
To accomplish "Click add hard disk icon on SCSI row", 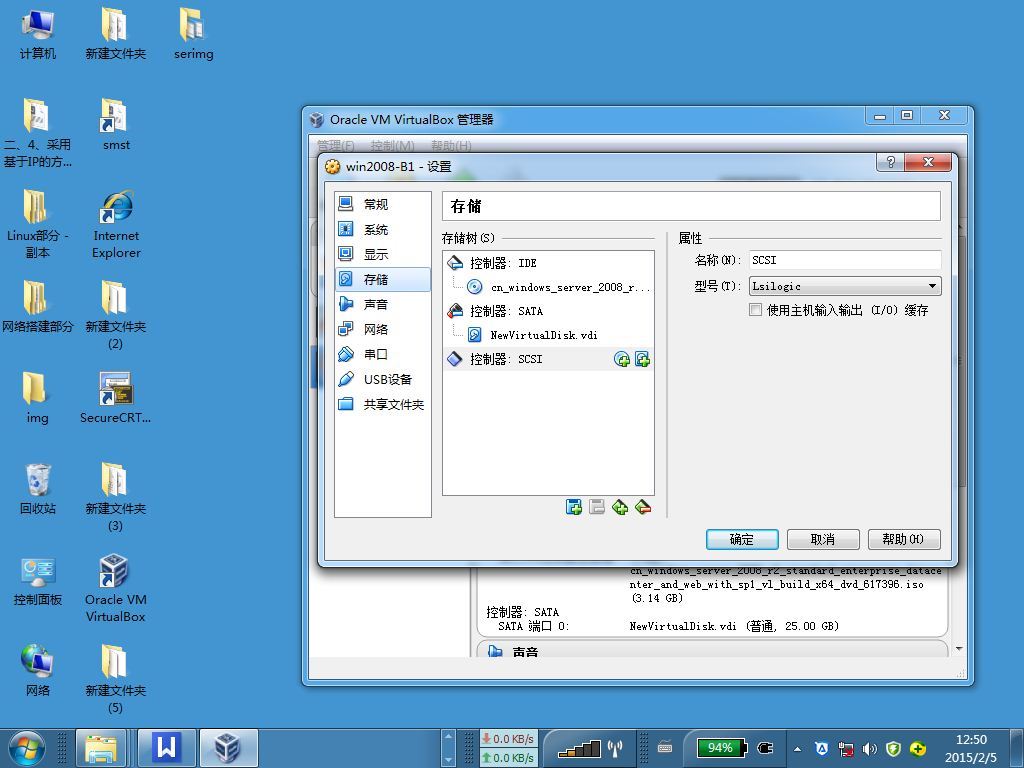I will coord(642,359).
